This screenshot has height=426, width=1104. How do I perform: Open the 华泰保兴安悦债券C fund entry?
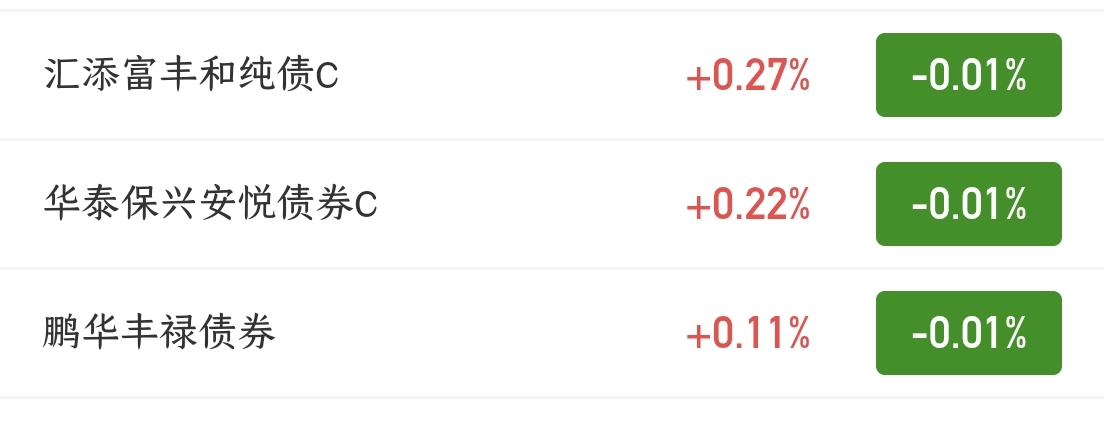click(552, 204)
